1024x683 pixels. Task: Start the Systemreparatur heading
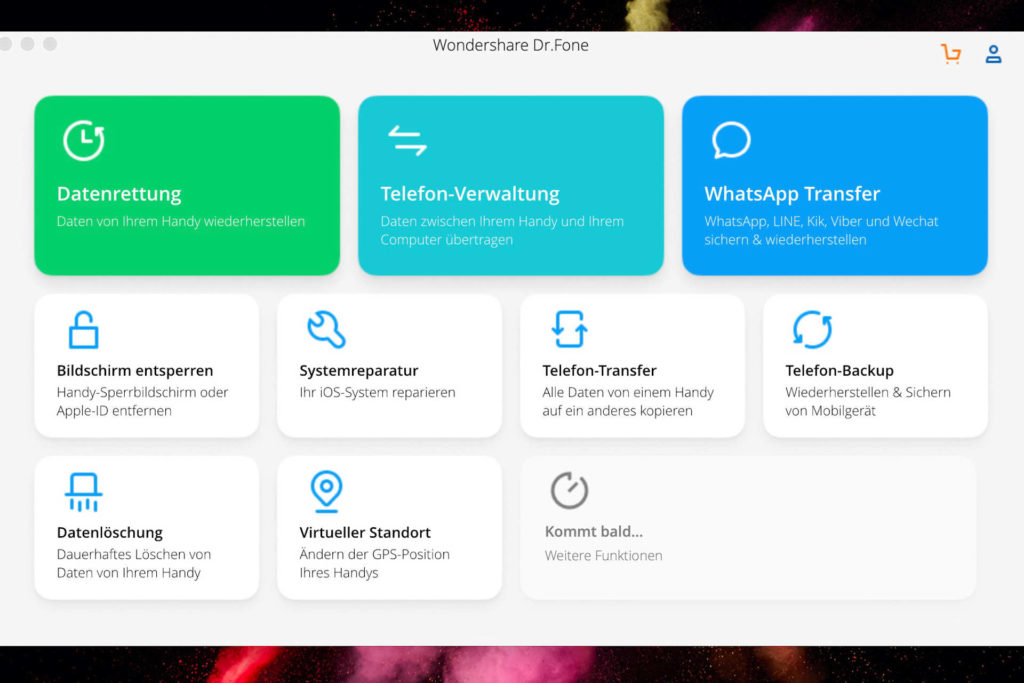[359, 370]
